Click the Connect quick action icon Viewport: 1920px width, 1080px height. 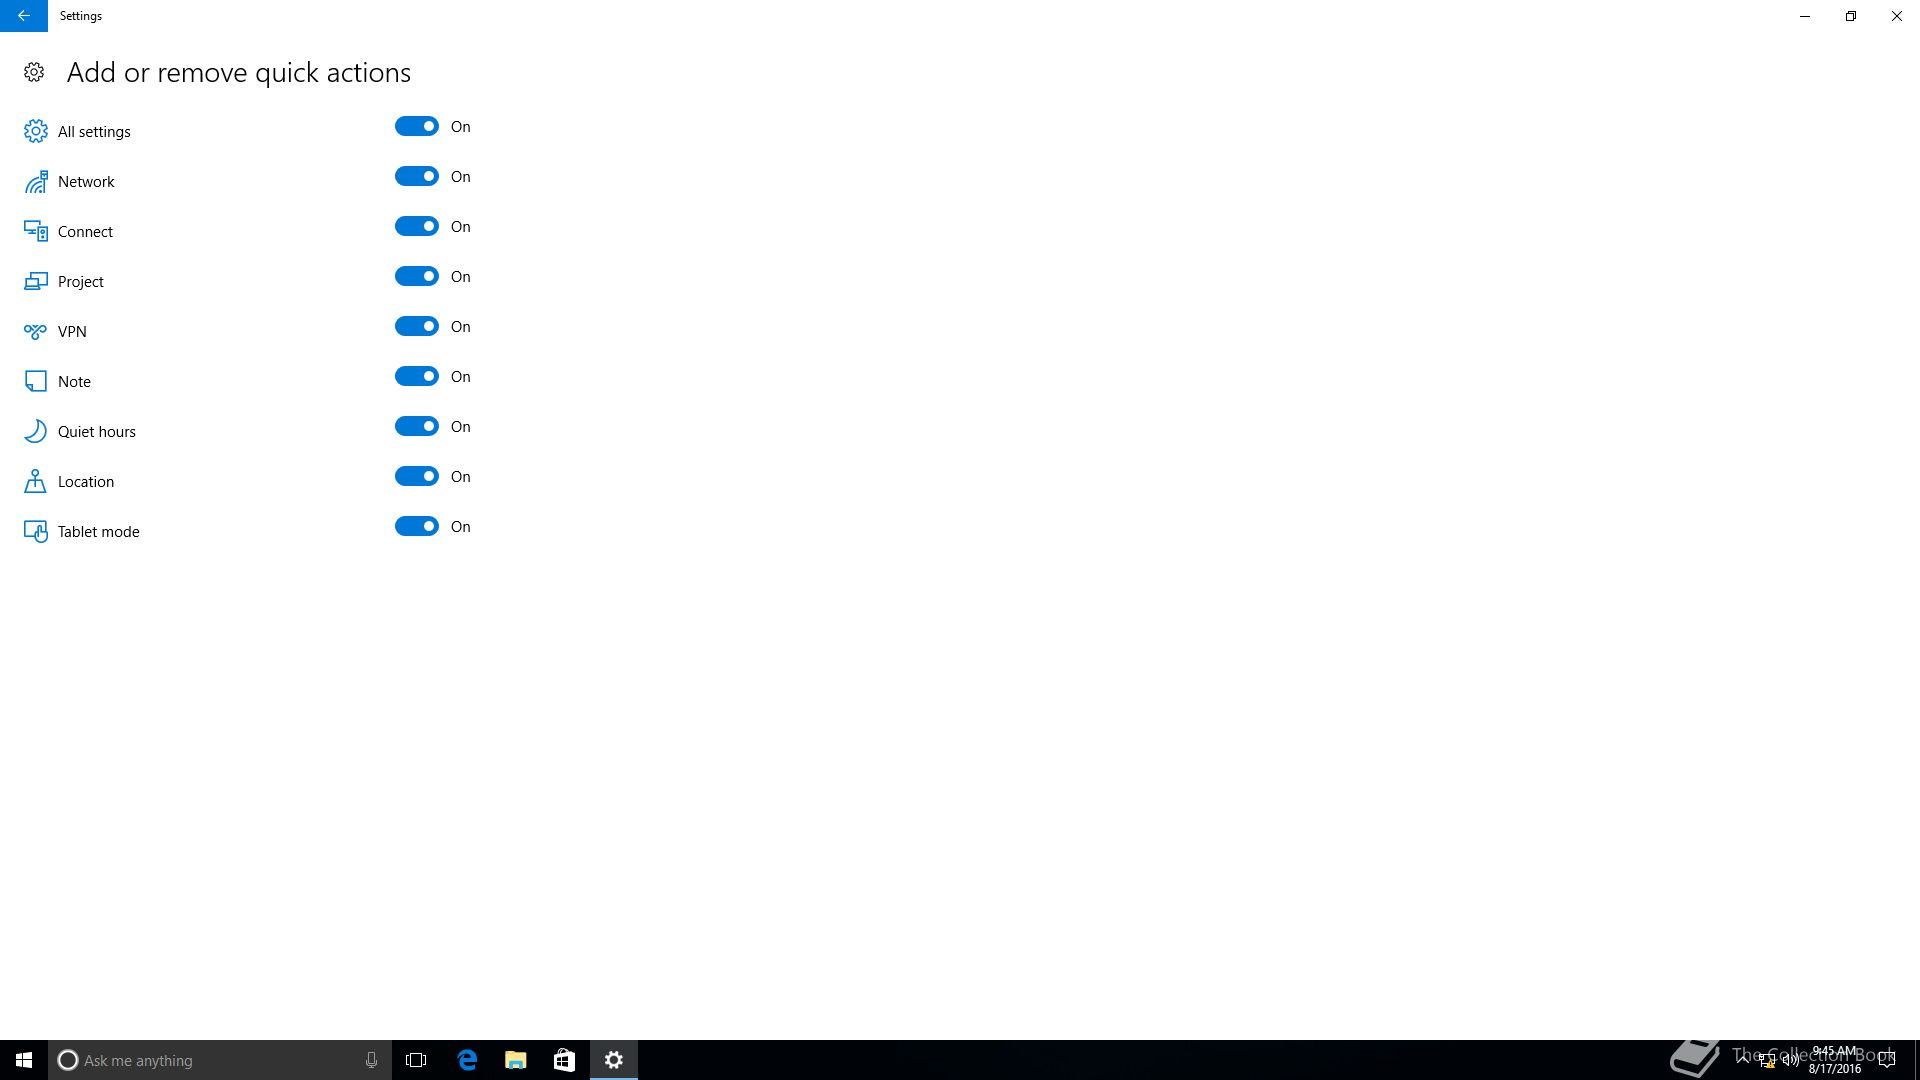point(36,232)
